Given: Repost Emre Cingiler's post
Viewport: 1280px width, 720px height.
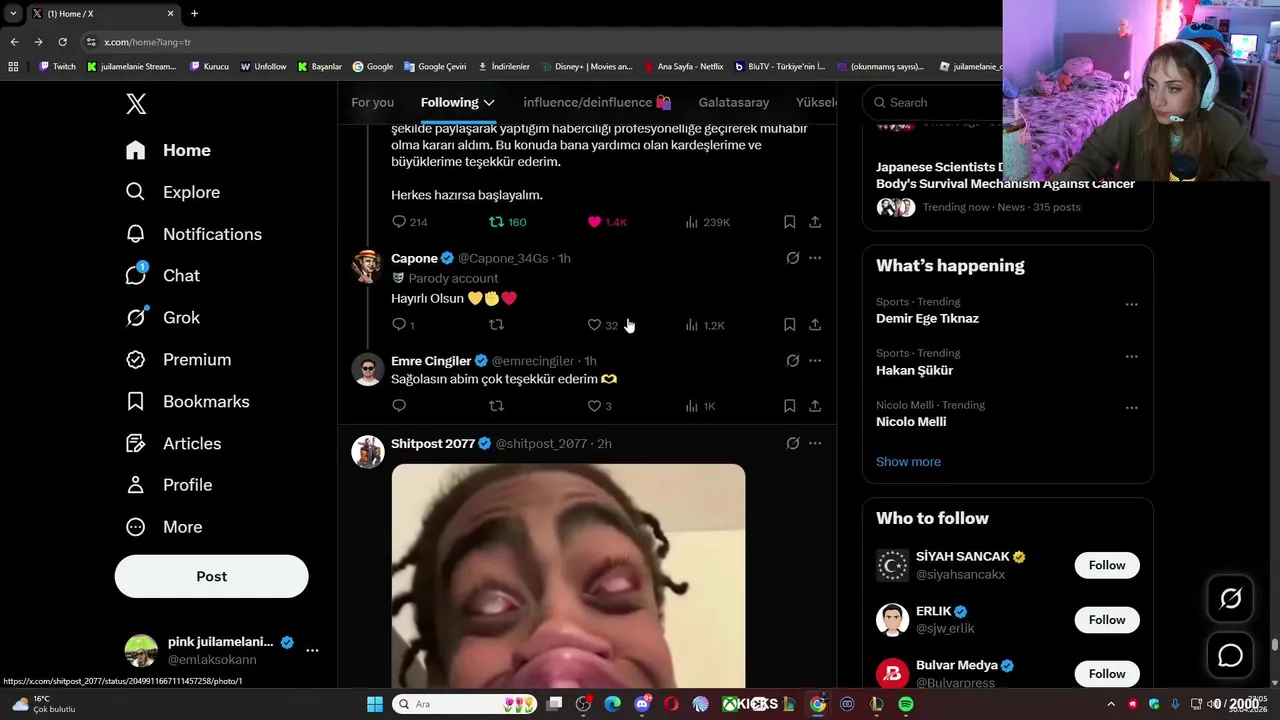Looking at the screenshot, I should point(496,406).
